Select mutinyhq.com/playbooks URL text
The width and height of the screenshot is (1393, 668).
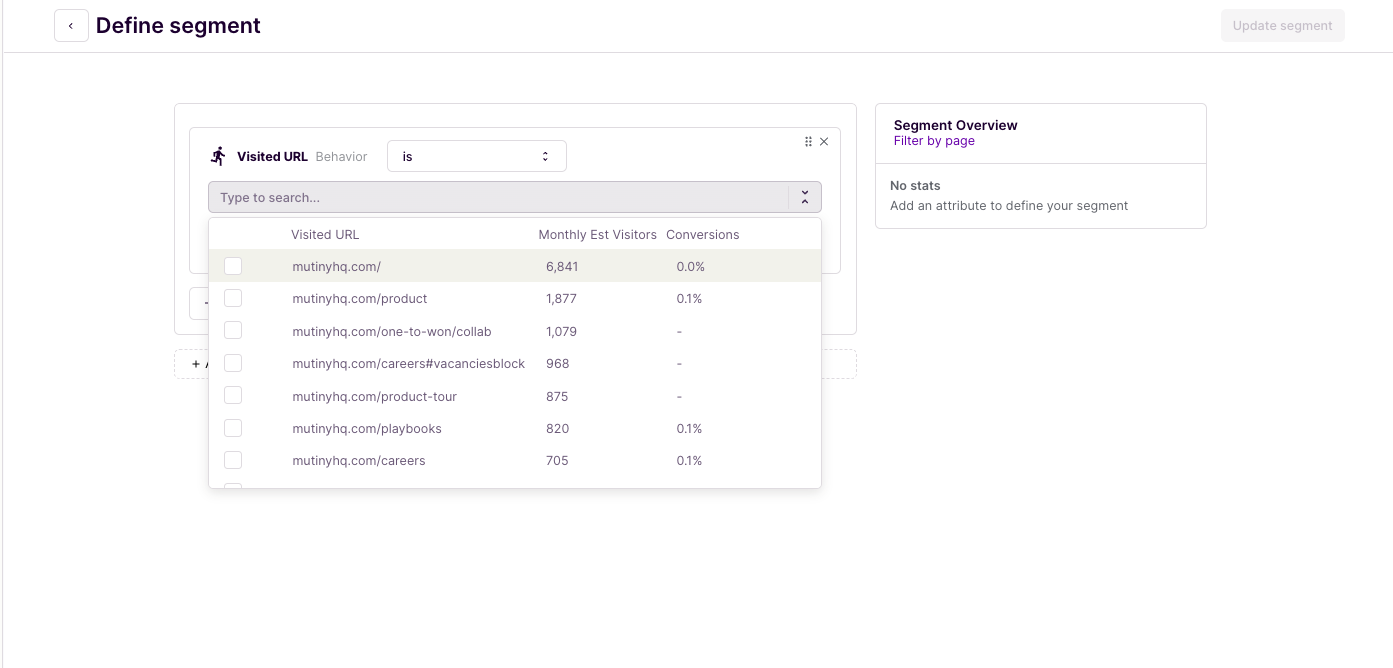click(367, 428)
